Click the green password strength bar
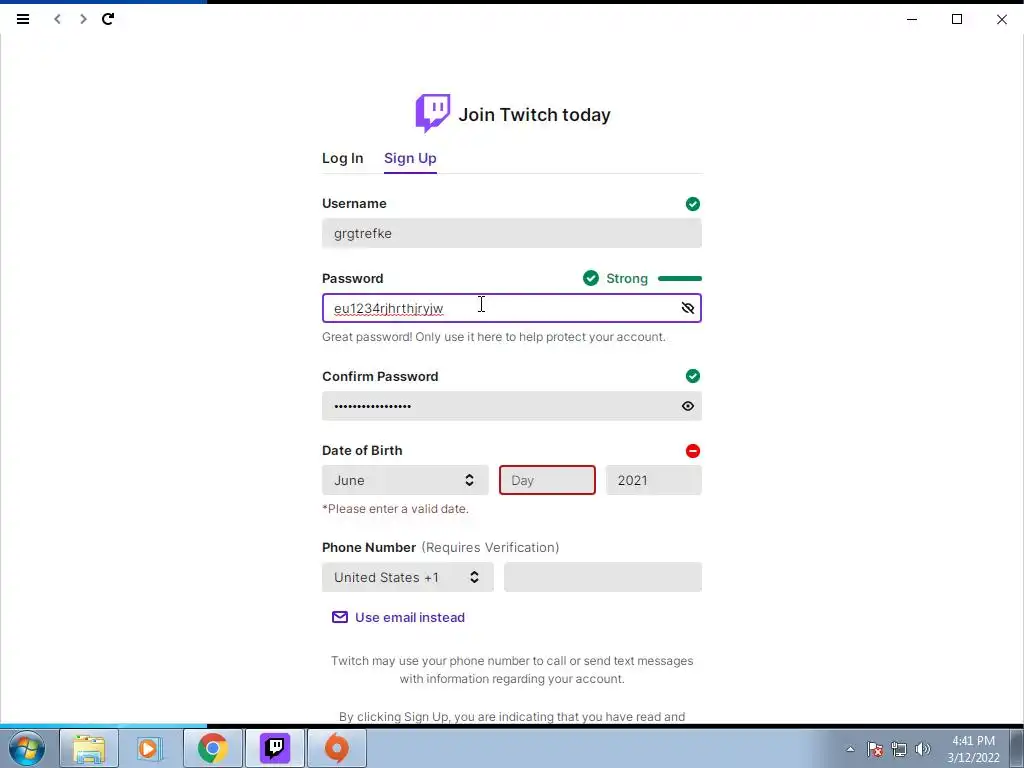The image size is (1024, 768). pos(680,278)
